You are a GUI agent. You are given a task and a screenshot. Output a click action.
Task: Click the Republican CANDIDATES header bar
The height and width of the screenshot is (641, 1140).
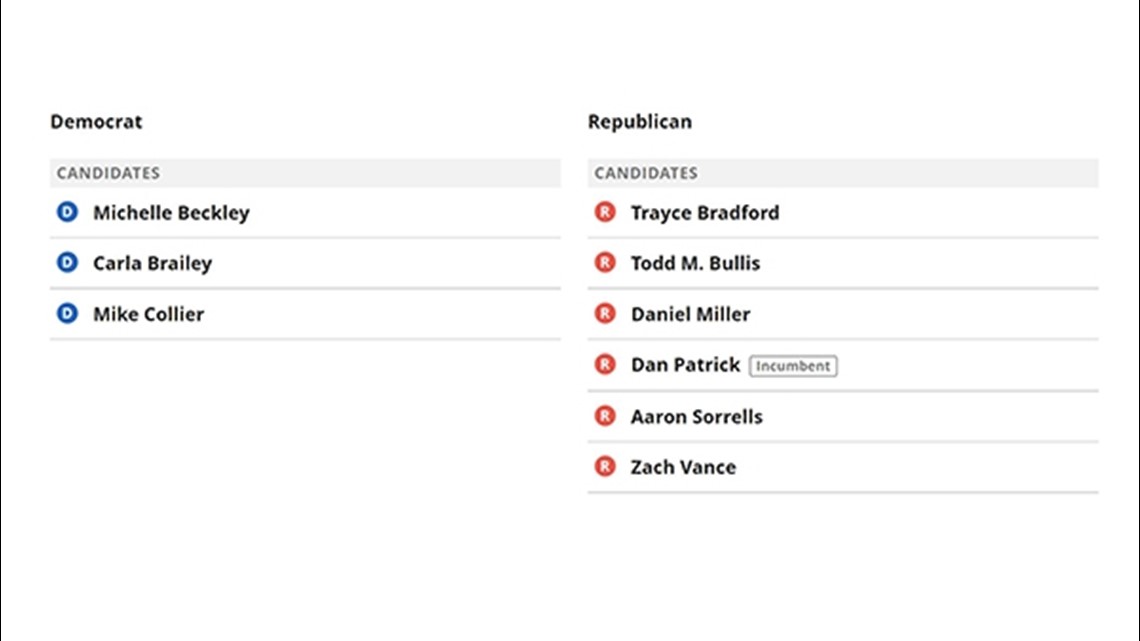pos(843,173)
